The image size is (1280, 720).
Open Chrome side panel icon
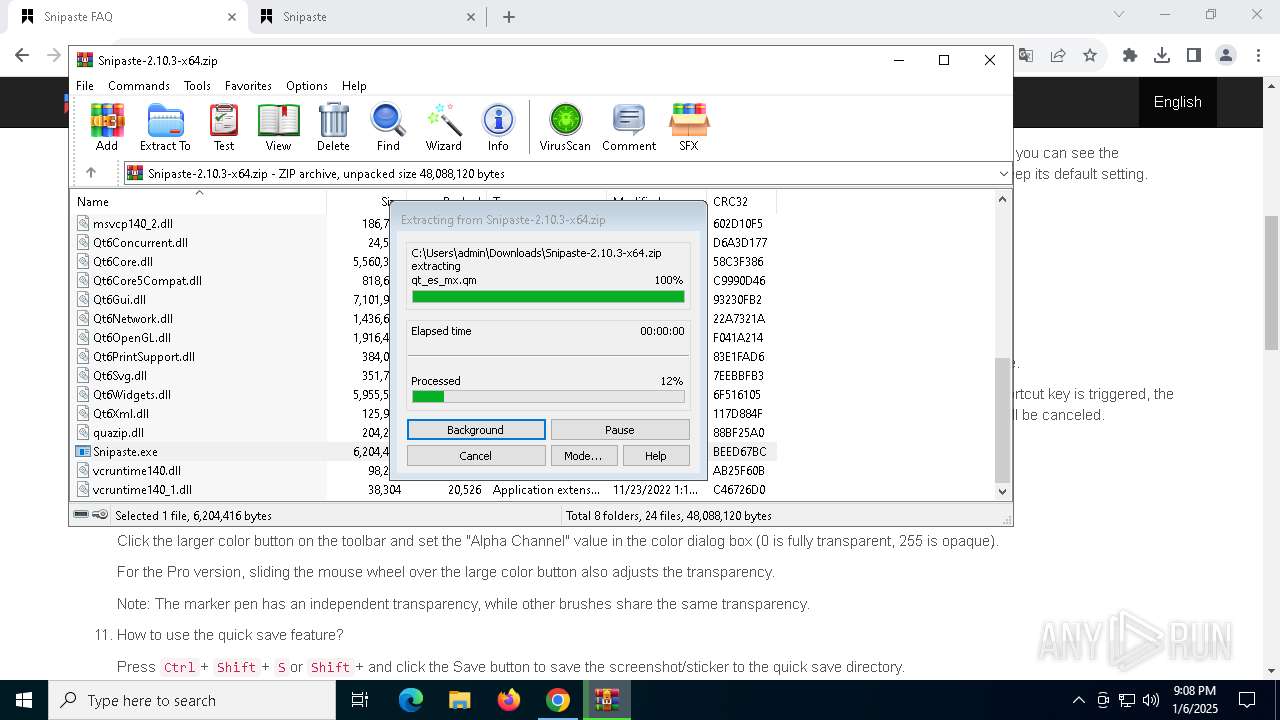(x=1194, y=55)
